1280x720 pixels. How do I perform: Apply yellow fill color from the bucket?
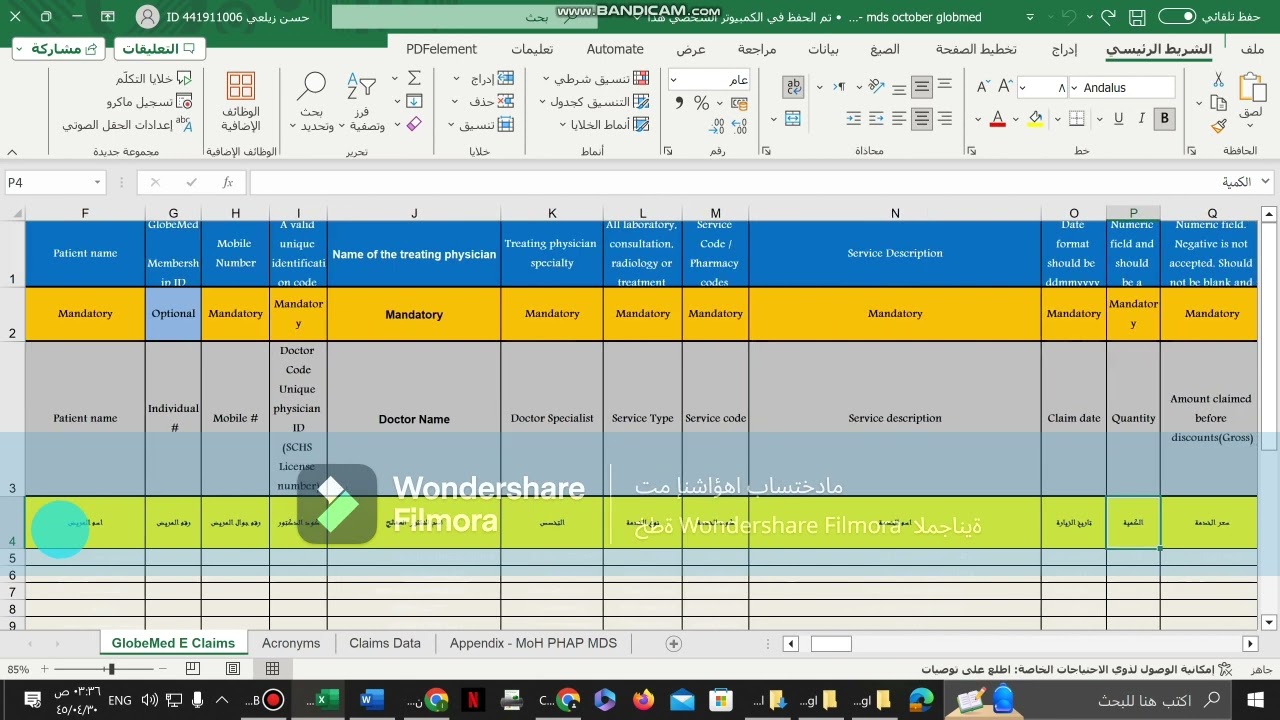click(1035, 119)
